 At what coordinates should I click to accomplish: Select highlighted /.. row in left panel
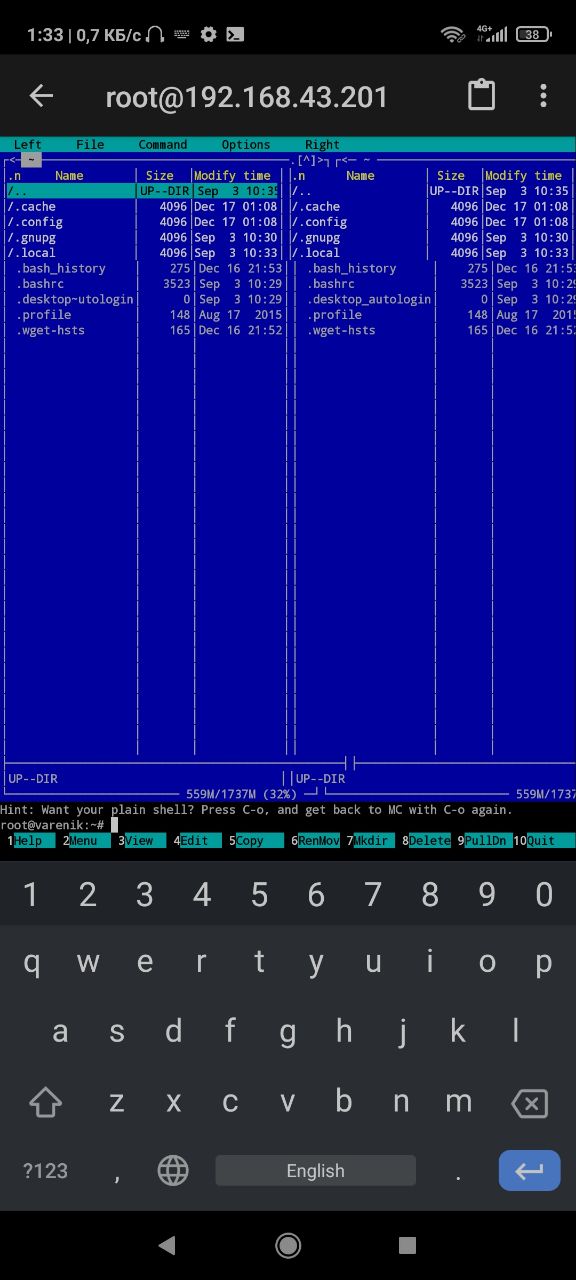pos(145,191)
